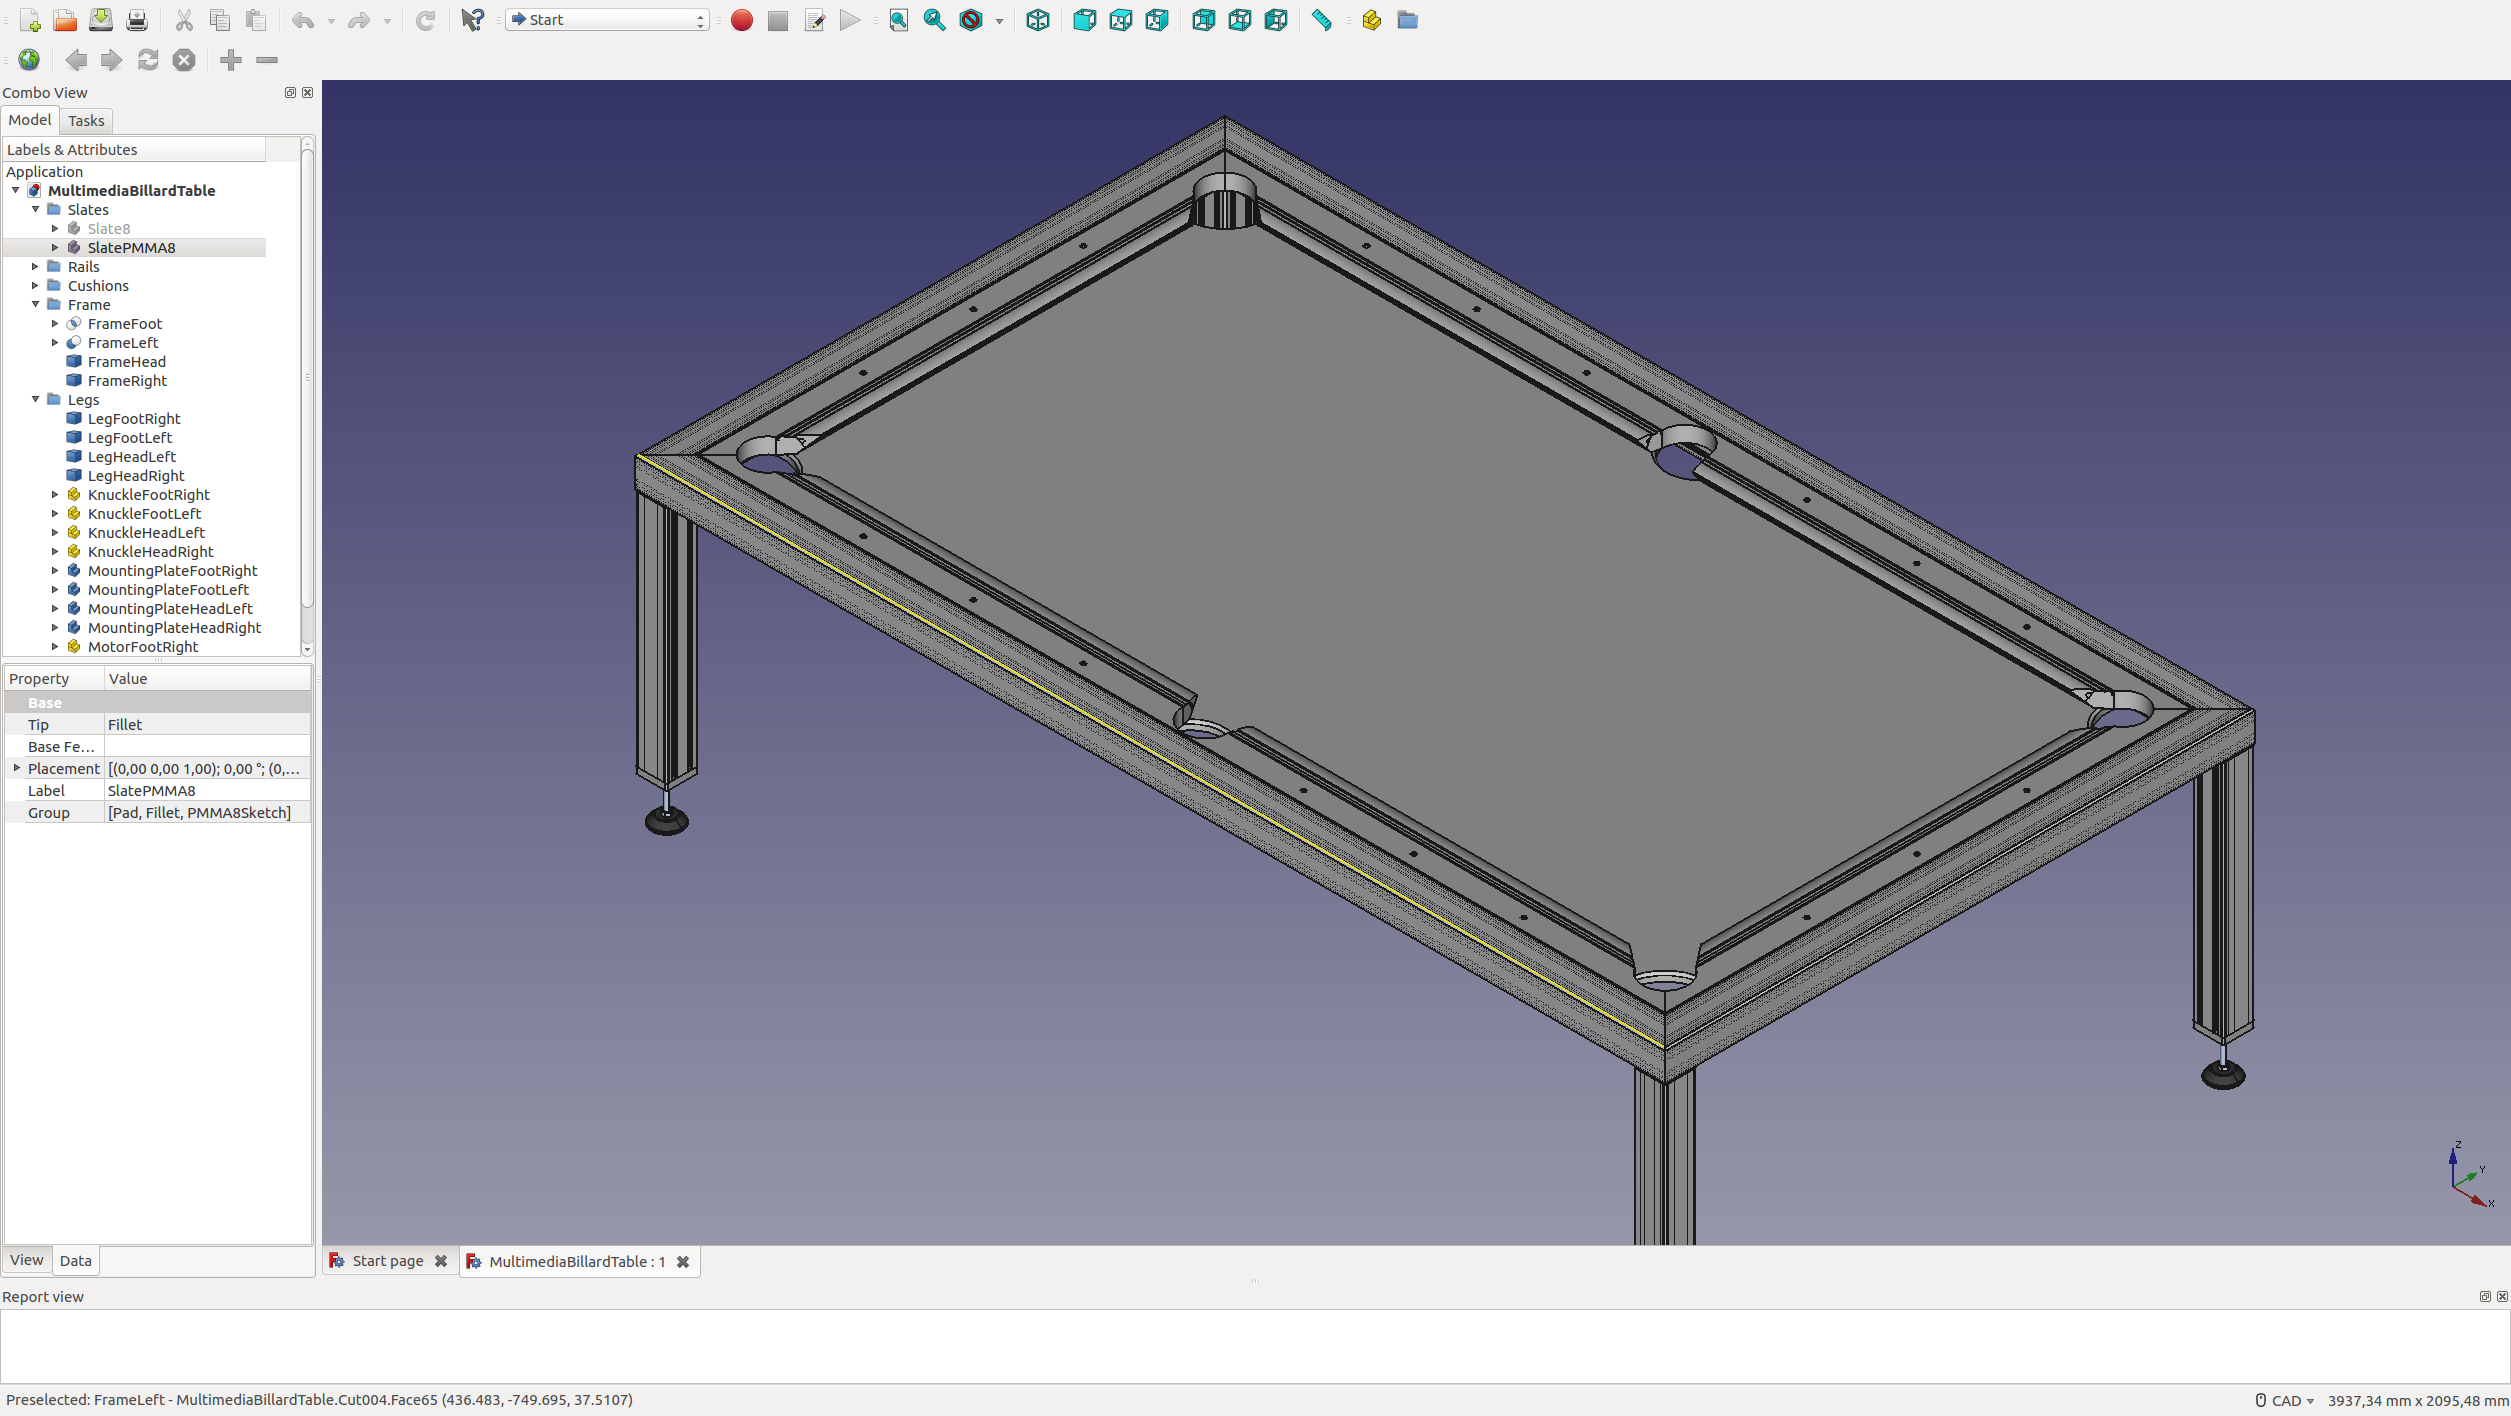2511x1416 pixels.
Task: Collapse the Legs group in tree
Action: pyautogui.click(x=36, y=399)
